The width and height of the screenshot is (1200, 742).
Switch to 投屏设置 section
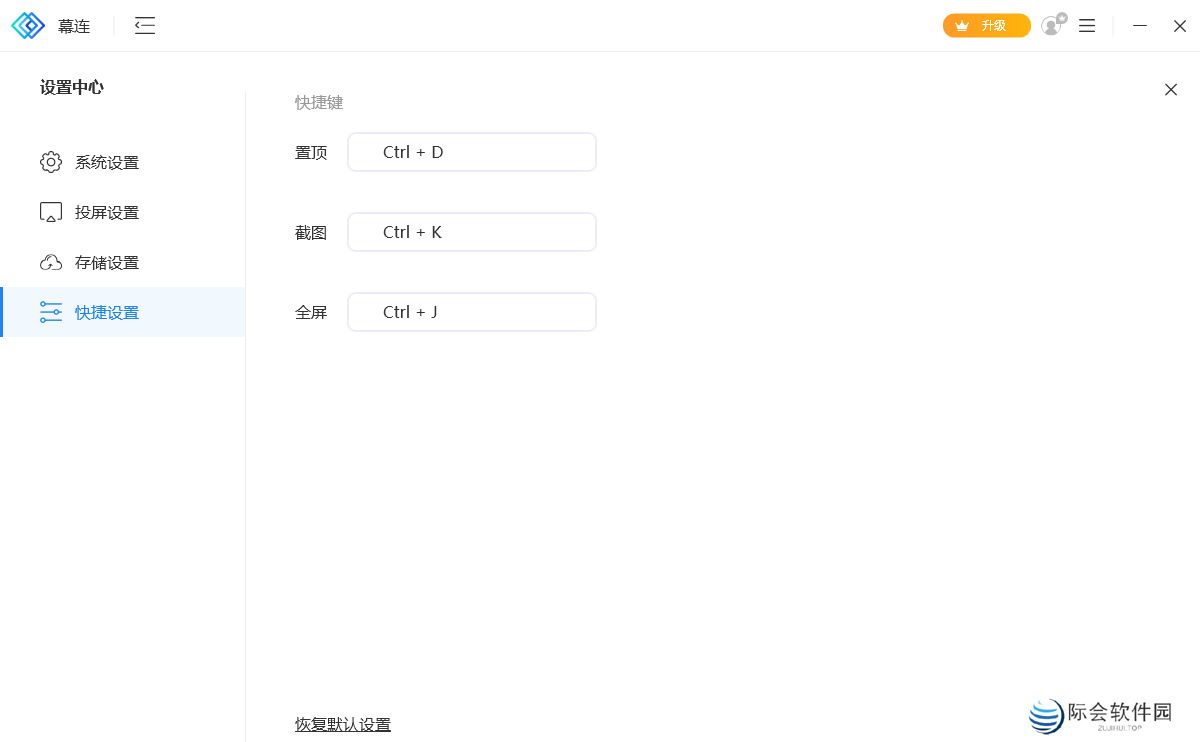click(x=105, y=211)
